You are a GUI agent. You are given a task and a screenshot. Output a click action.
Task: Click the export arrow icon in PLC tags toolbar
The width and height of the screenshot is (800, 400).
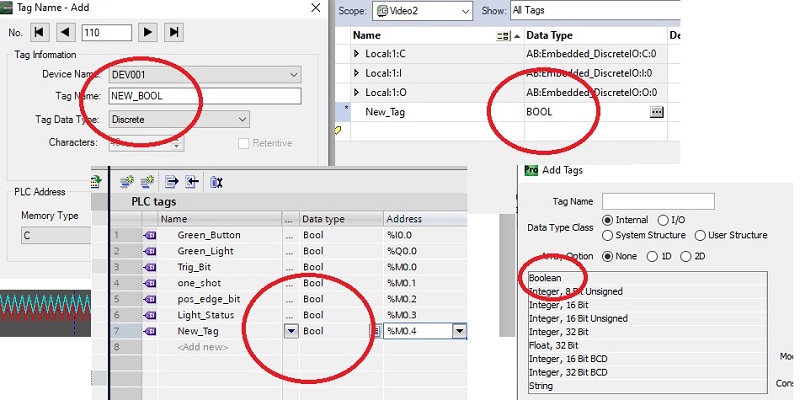(x=172, y=181)
